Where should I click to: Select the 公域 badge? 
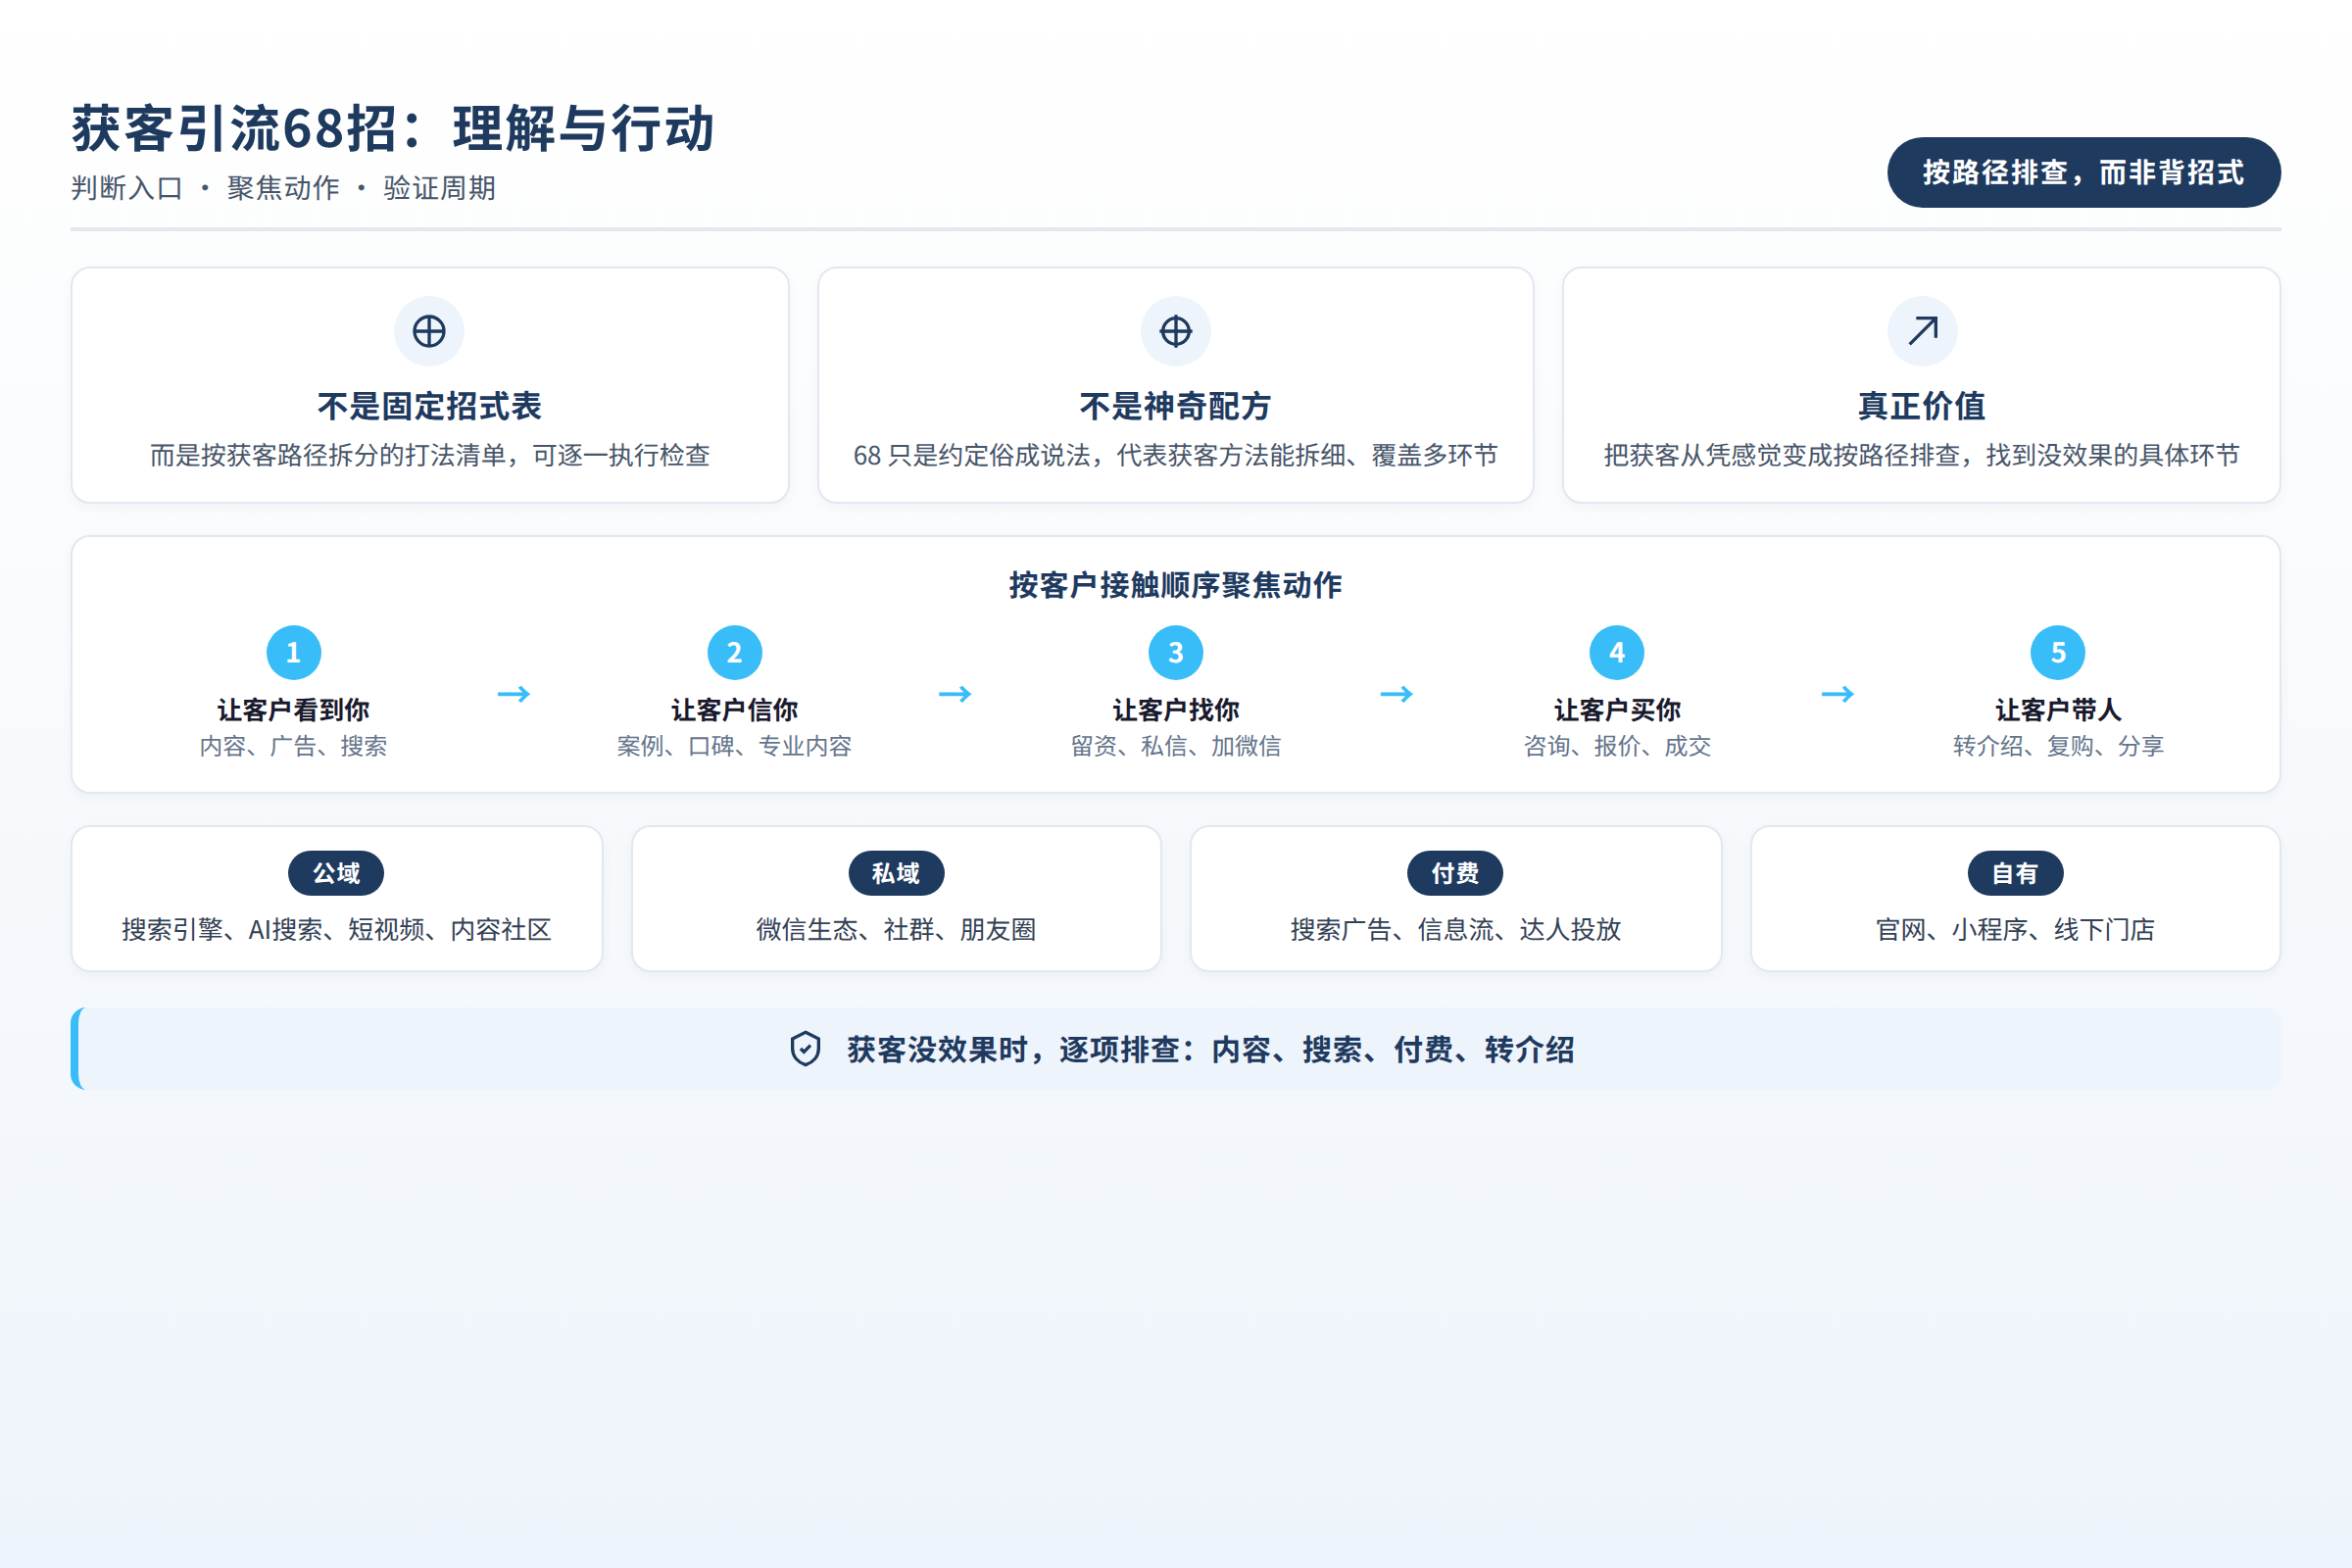[336, 874]
